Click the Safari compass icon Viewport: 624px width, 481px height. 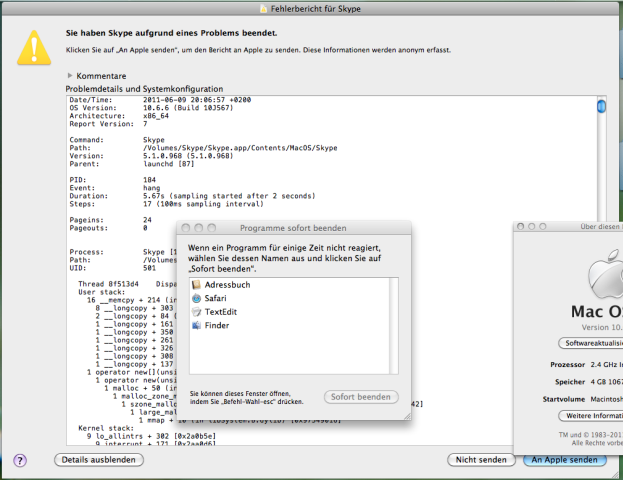196,298
